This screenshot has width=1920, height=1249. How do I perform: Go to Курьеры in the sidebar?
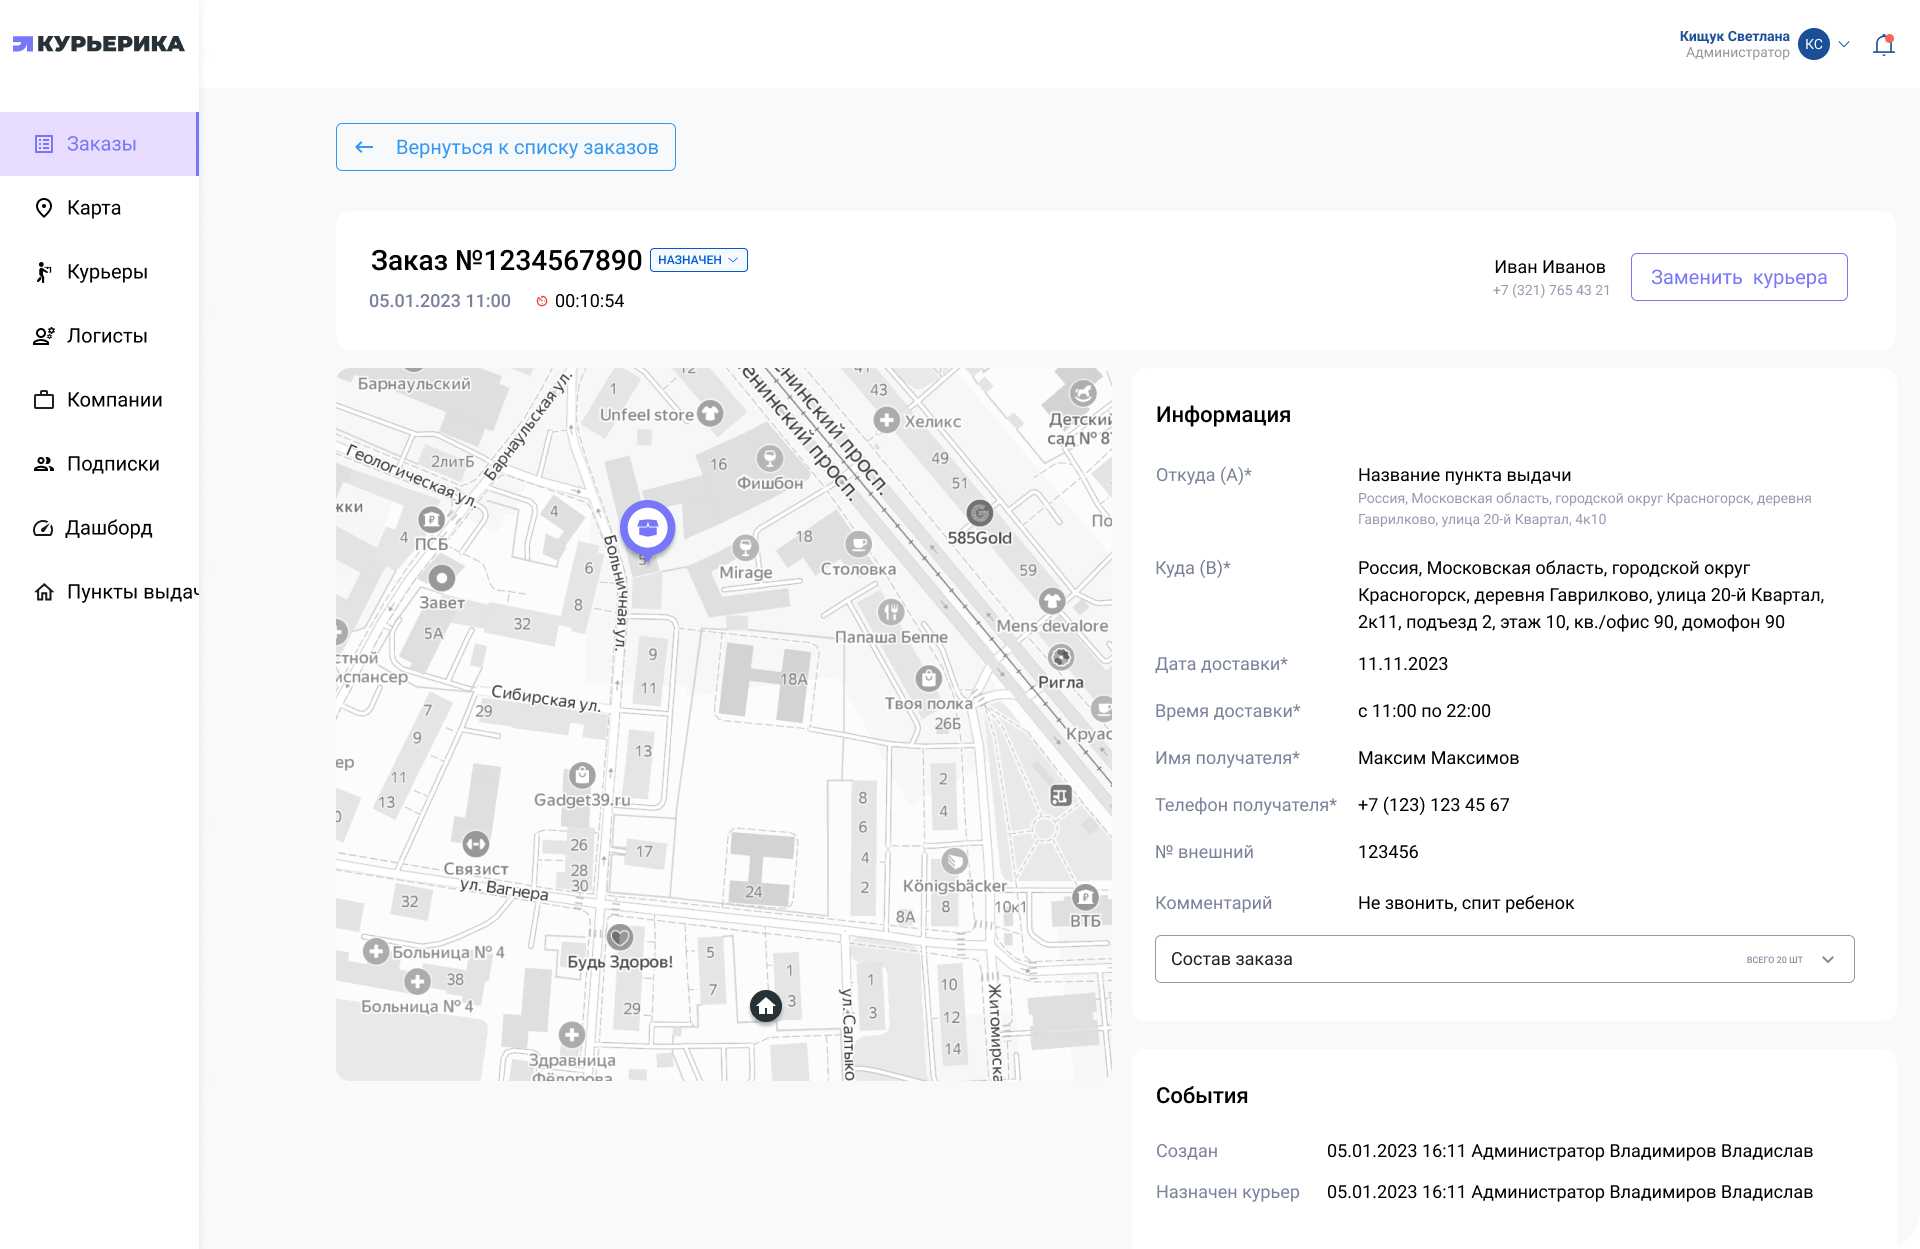click(107, 272)
